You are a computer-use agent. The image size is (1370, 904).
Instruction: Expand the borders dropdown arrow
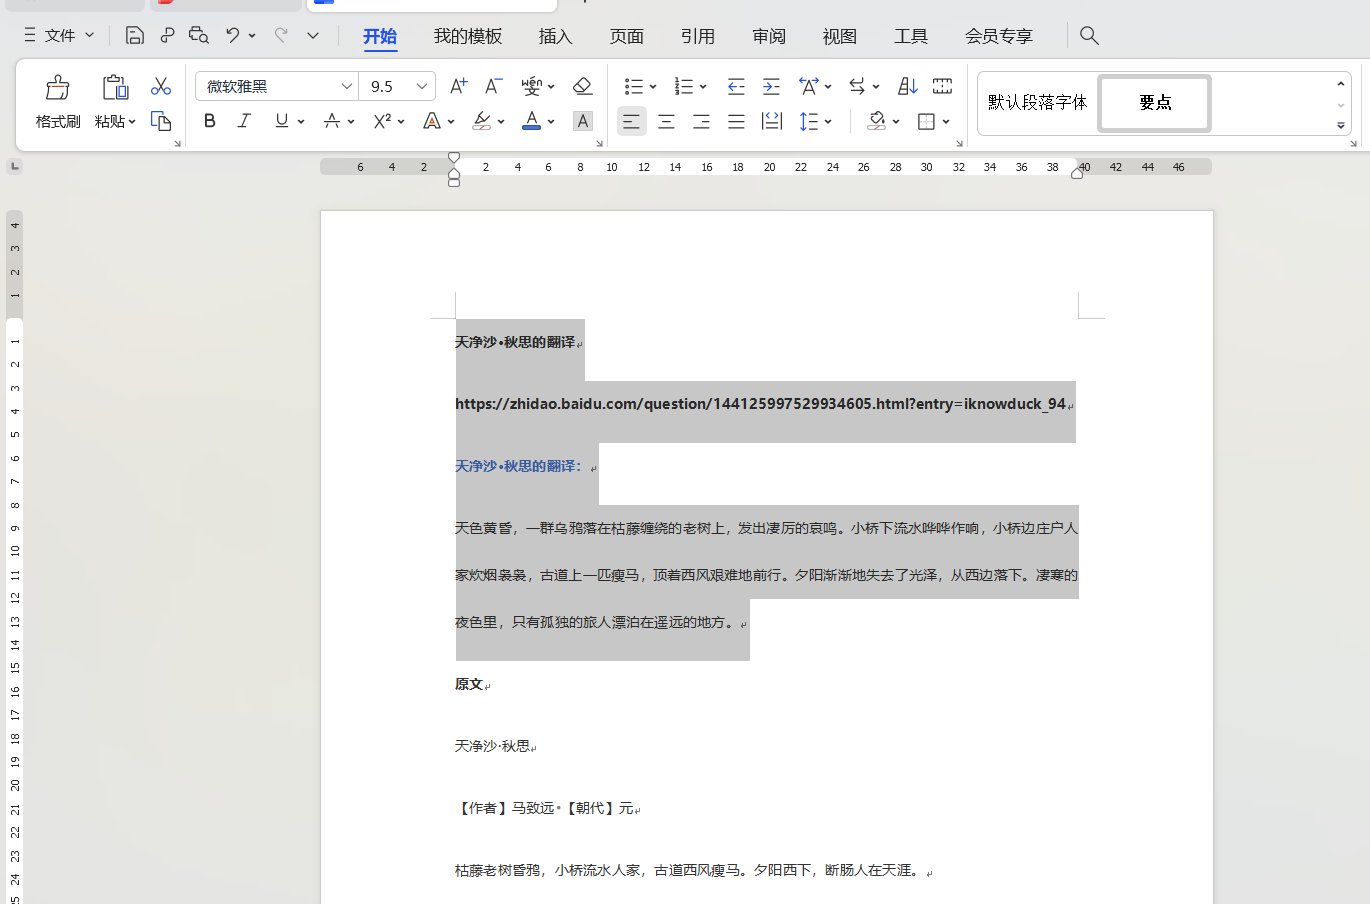coord(946,121)
